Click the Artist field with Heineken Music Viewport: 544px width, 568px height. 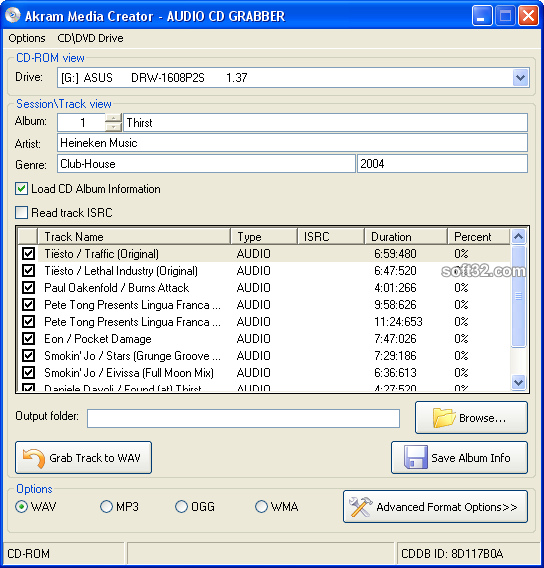pyautogui.click(x=292, y=143)
